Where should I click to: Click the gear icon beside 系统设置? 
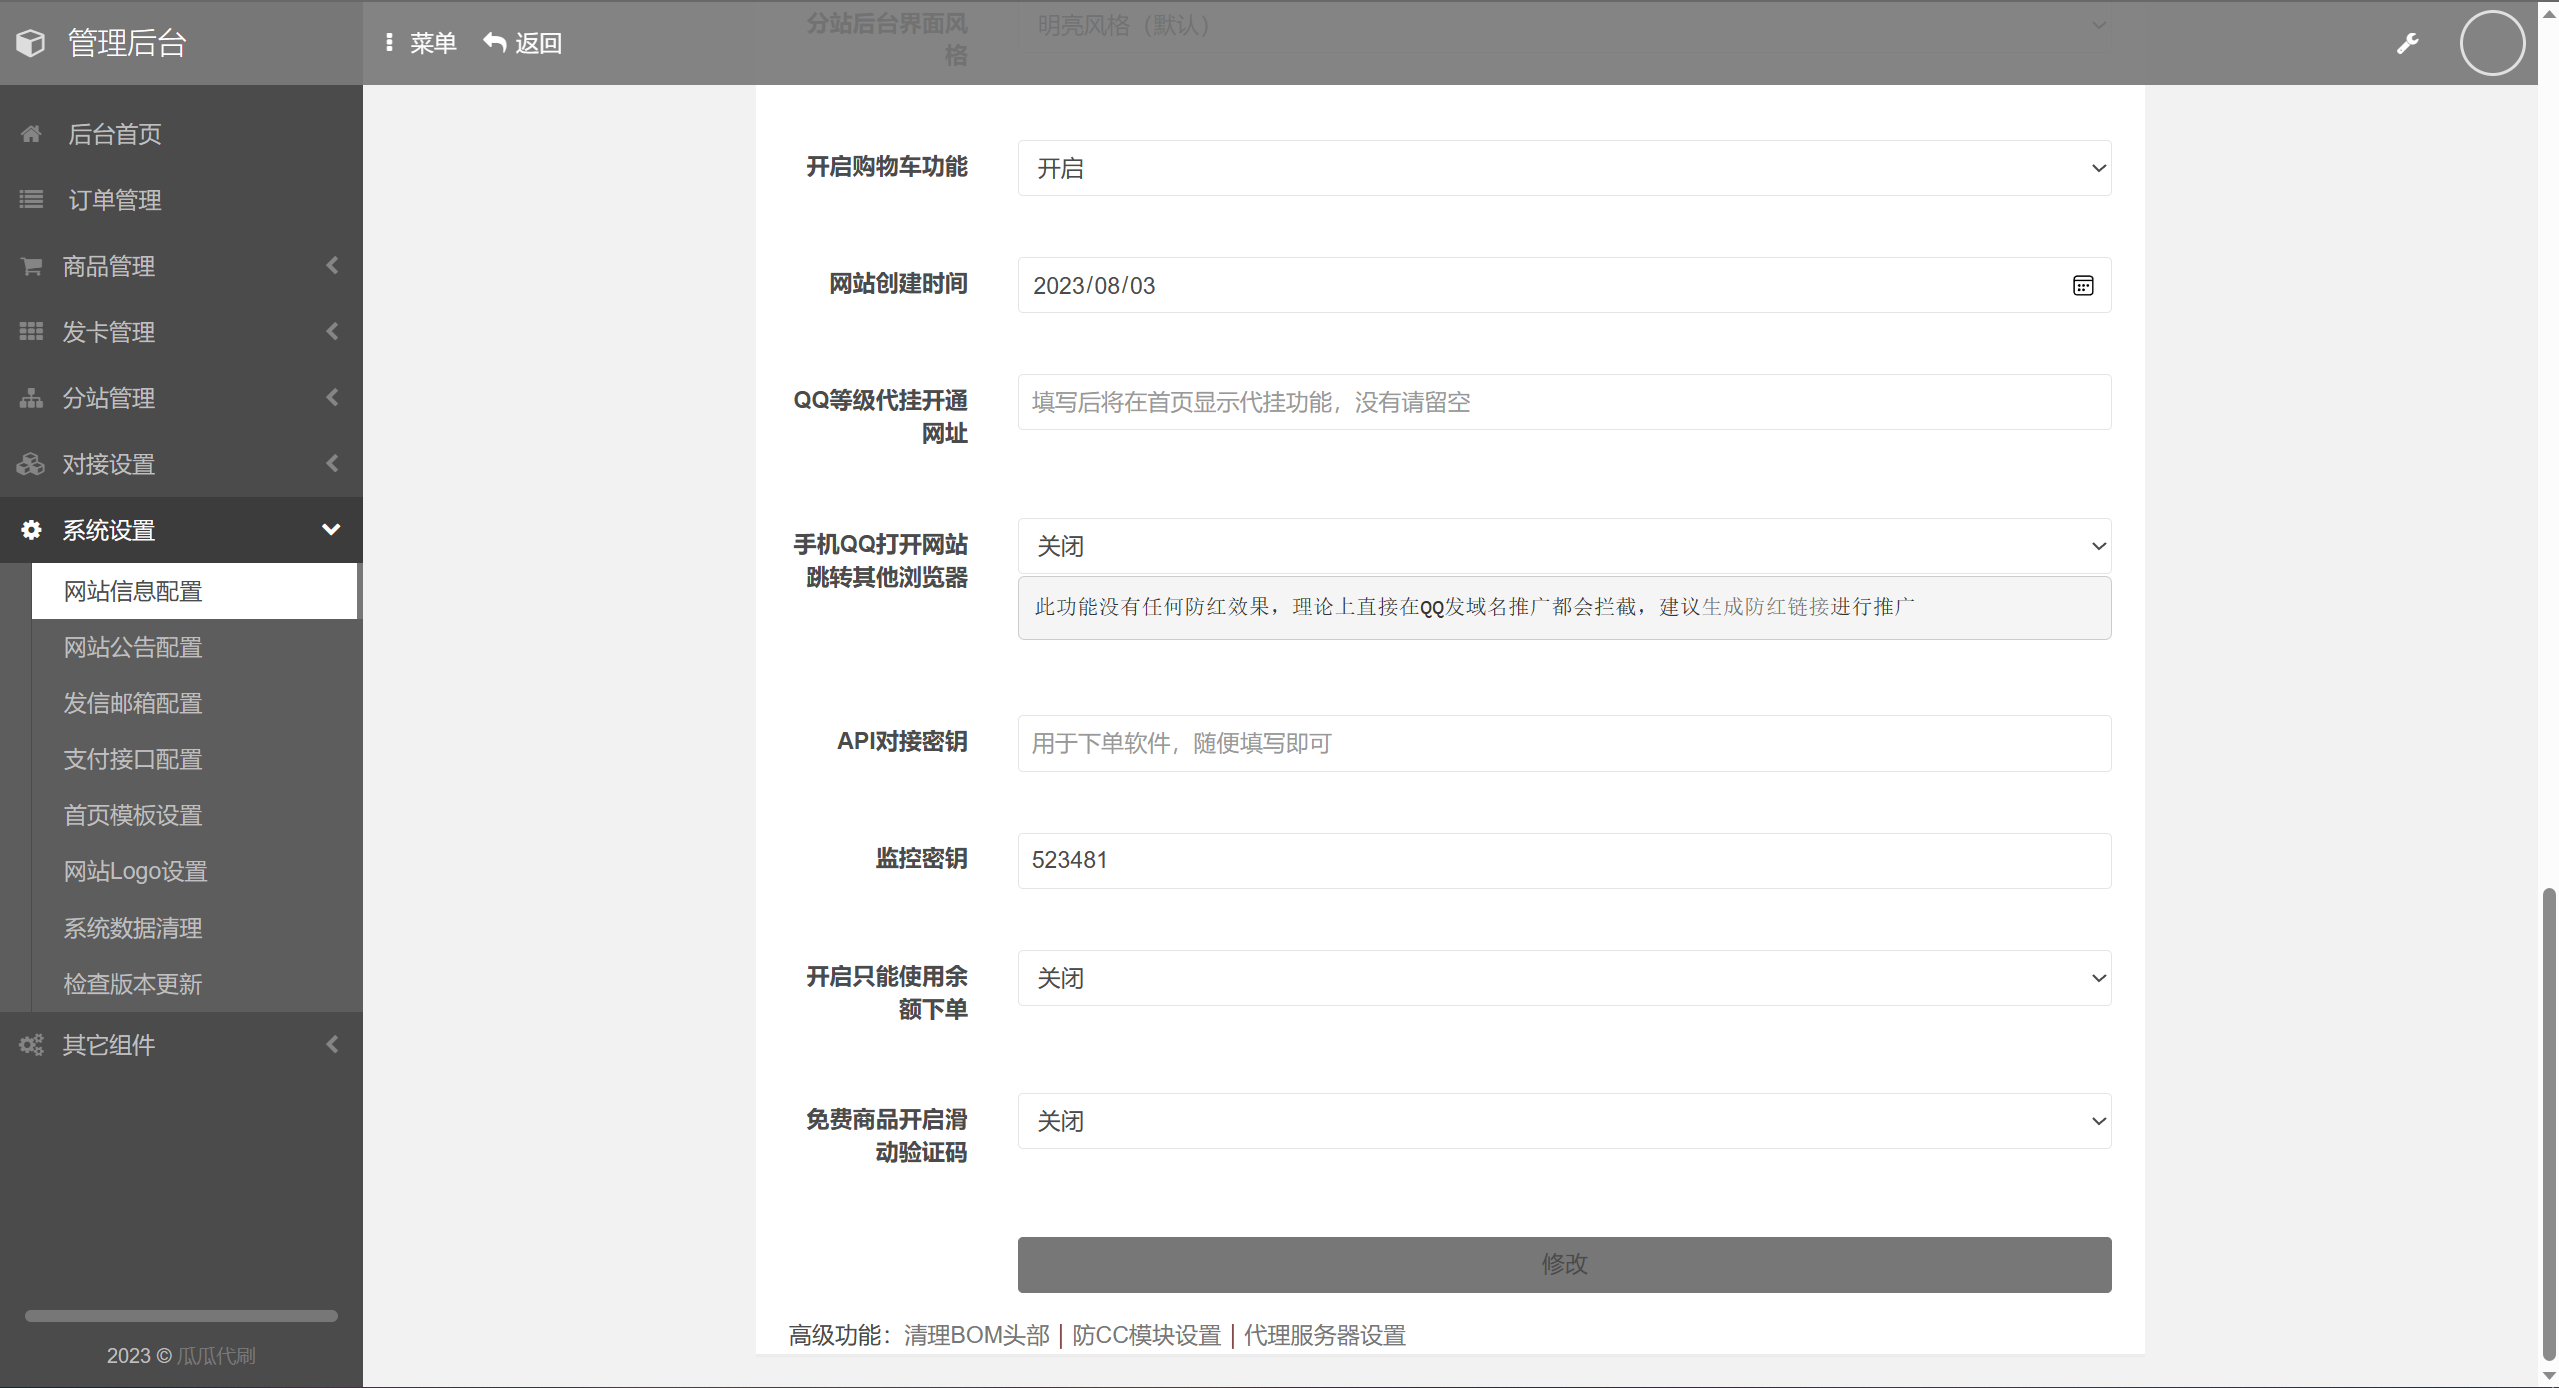click(31, 530)
